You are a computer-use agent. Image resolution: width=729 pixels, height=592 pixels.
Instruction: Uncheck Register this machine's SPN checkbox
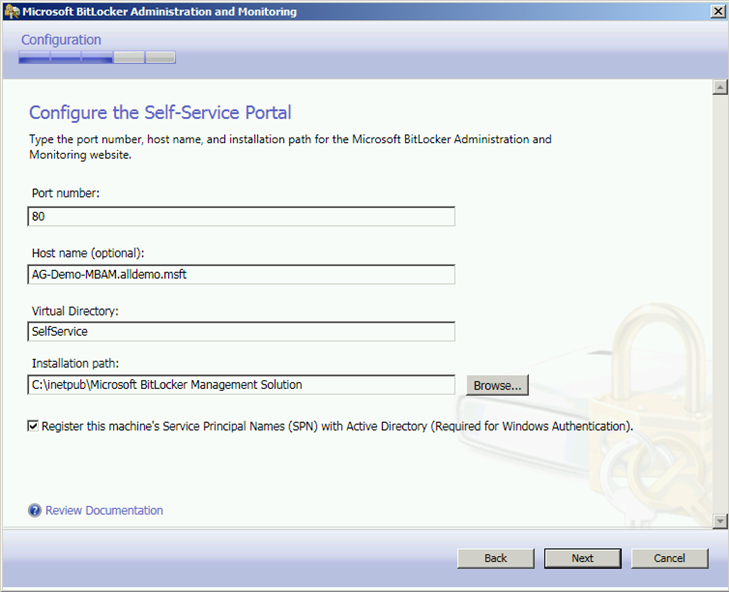33,426
